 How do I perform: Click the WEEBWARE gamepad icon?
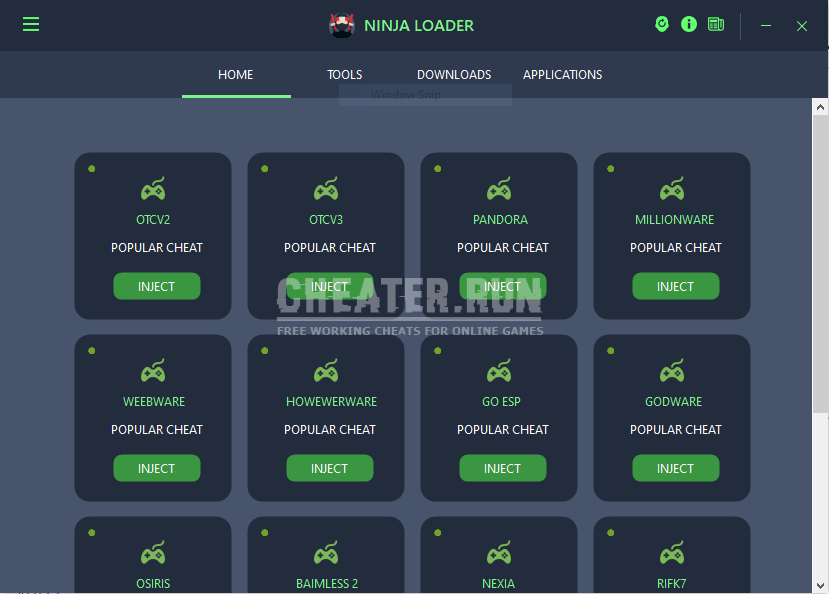[153, 370]
